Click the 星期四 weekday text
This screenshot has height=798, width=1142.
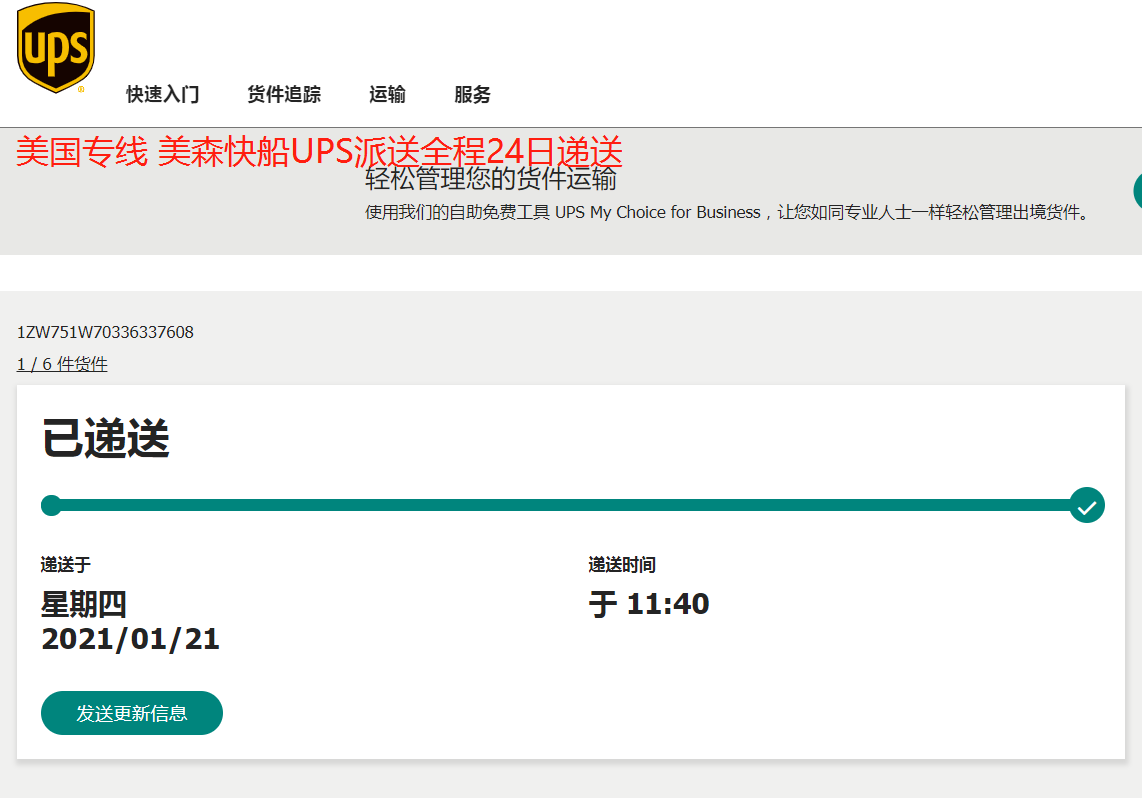[84, 604]
